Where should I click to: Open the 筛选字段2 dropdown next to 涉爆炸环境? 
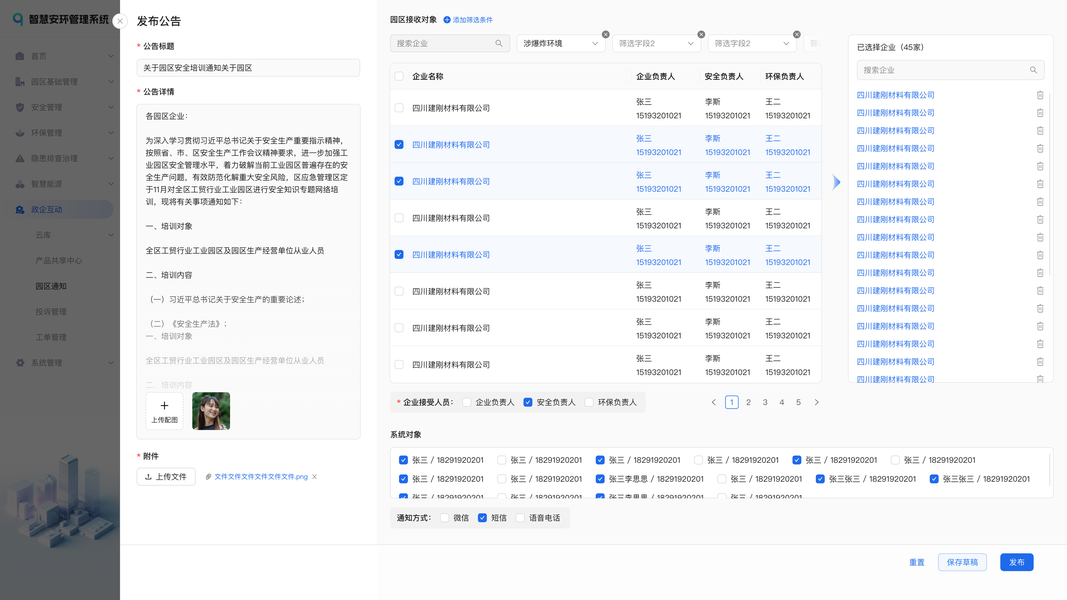pyautogui.click(x=656, y=44)
